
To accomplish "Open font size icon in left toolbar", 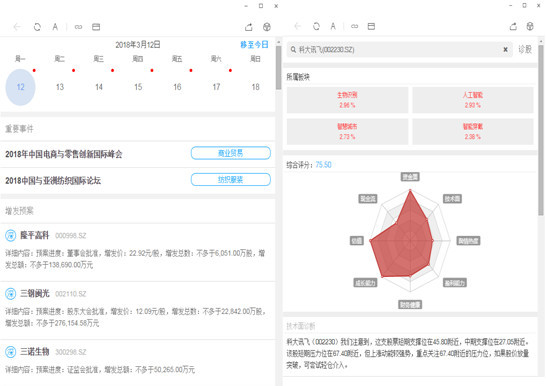I will click(x=55, y=27).
